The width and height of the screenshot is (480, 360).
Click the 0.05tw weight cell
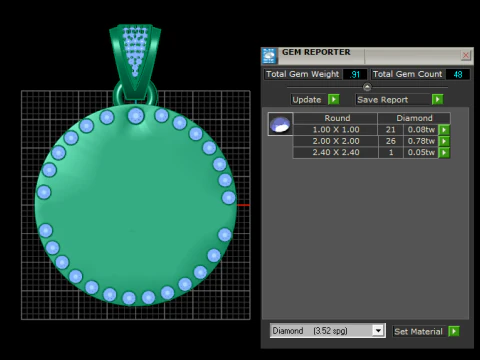tap(421, 152)
